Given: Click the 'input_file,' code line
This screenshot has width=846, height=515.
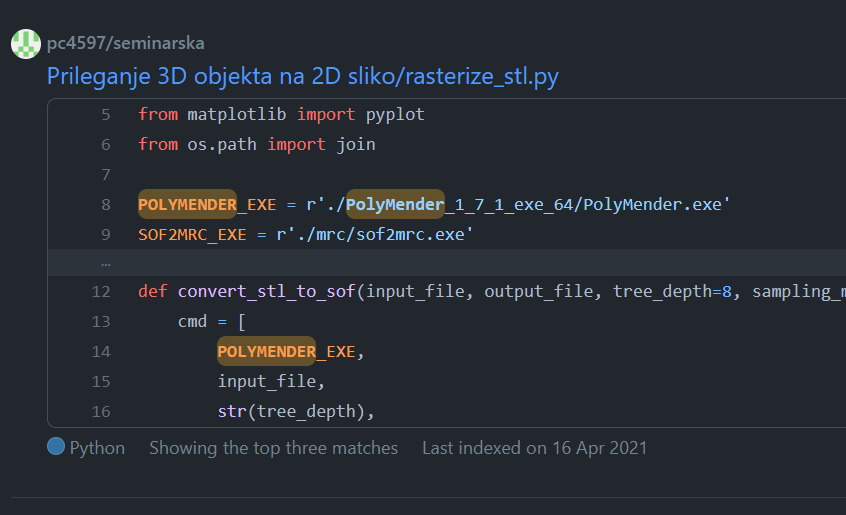Looking at the screenshot, I should (x=271, y=382).
